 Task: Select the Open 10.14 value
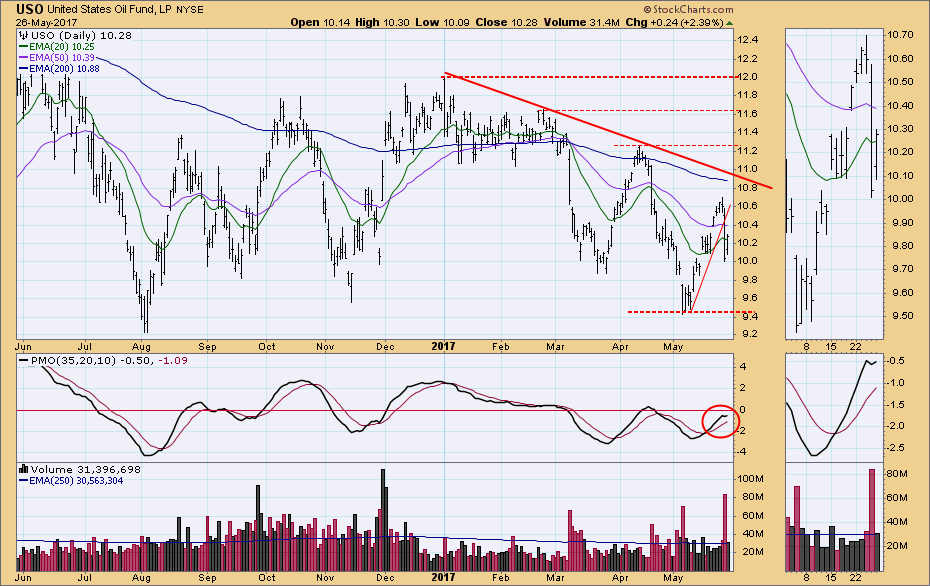tap(321, 23)
